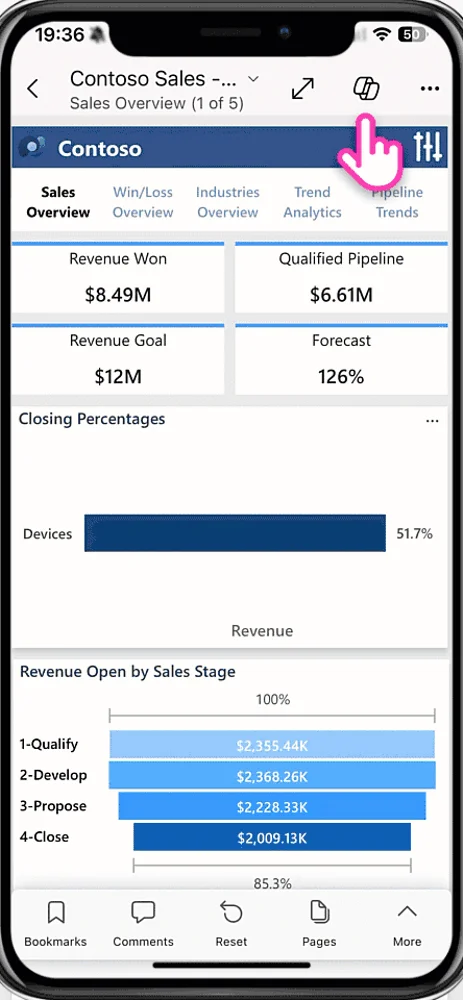
Task: Open the filters sliders icon
Action: [x=427, y=147]
